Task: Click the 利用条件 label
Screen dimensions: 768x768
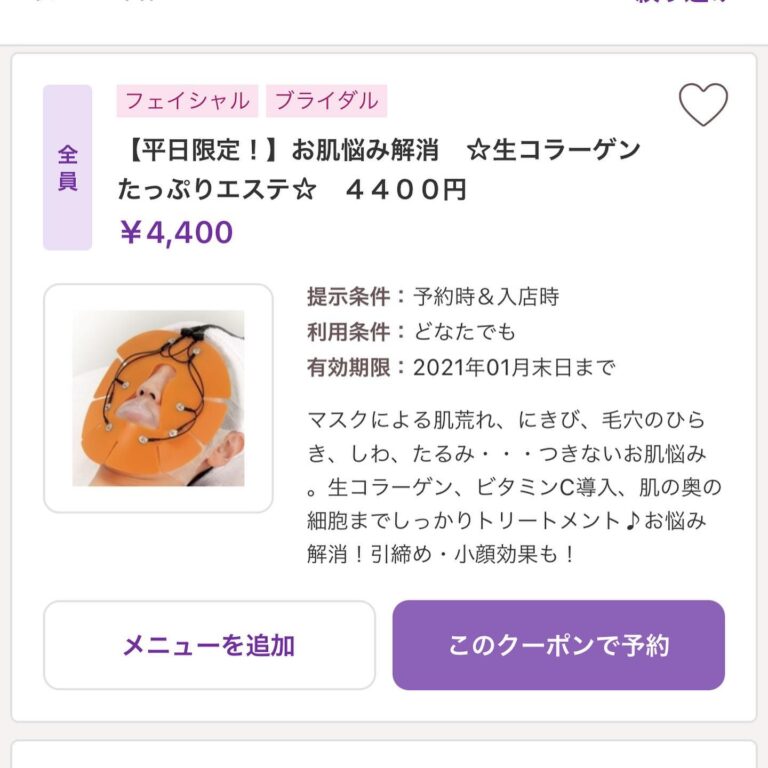Action: (x=350, y=332)
